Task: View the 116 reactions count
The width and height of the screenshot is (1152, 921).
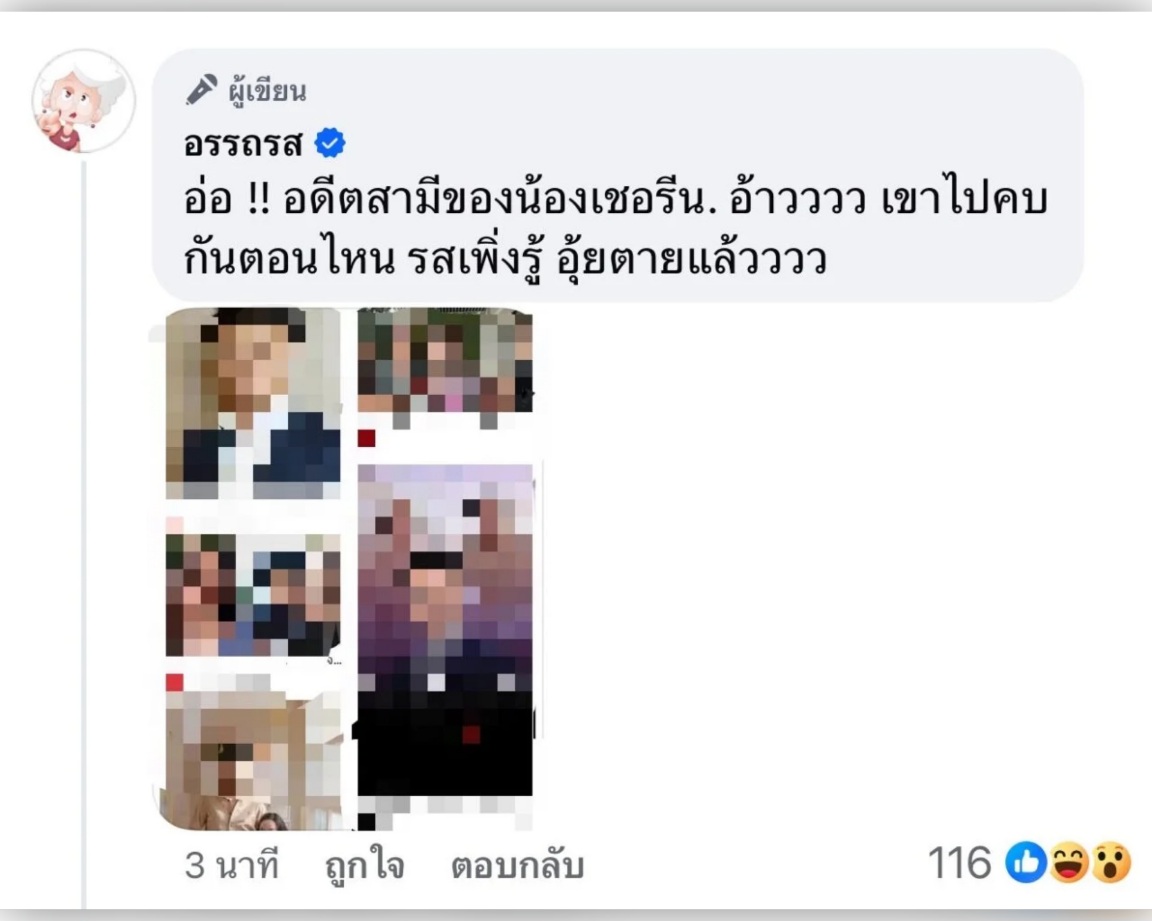Action: tap(960, 862)
